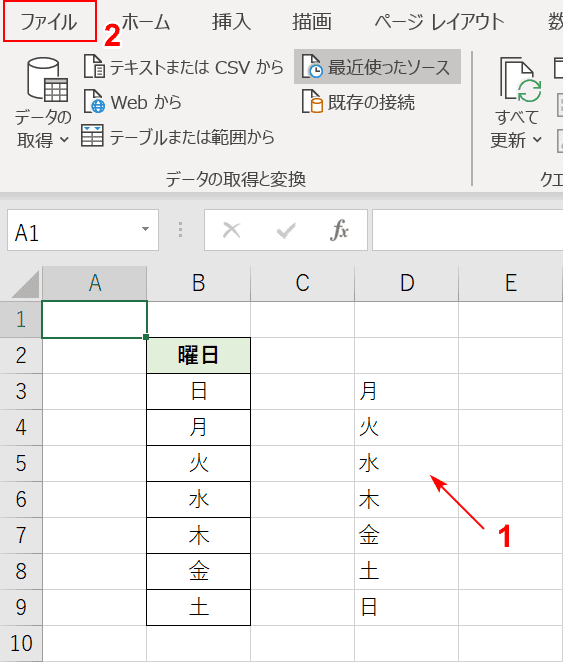Click cell B7 containing 木
Viewport: 563px width, 662px height.
coord(198,535)
